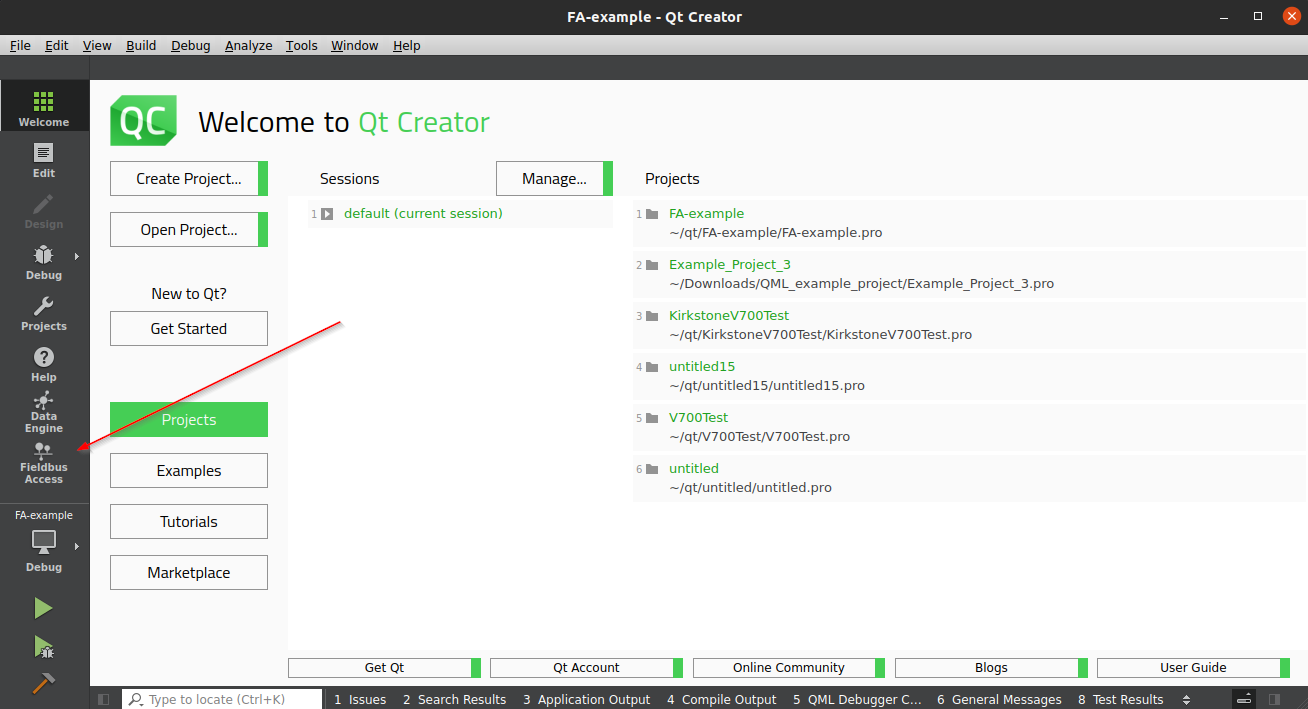Switch to Edit mode in the sidebar
The image size is (1308, 709).
coord(43,158)
